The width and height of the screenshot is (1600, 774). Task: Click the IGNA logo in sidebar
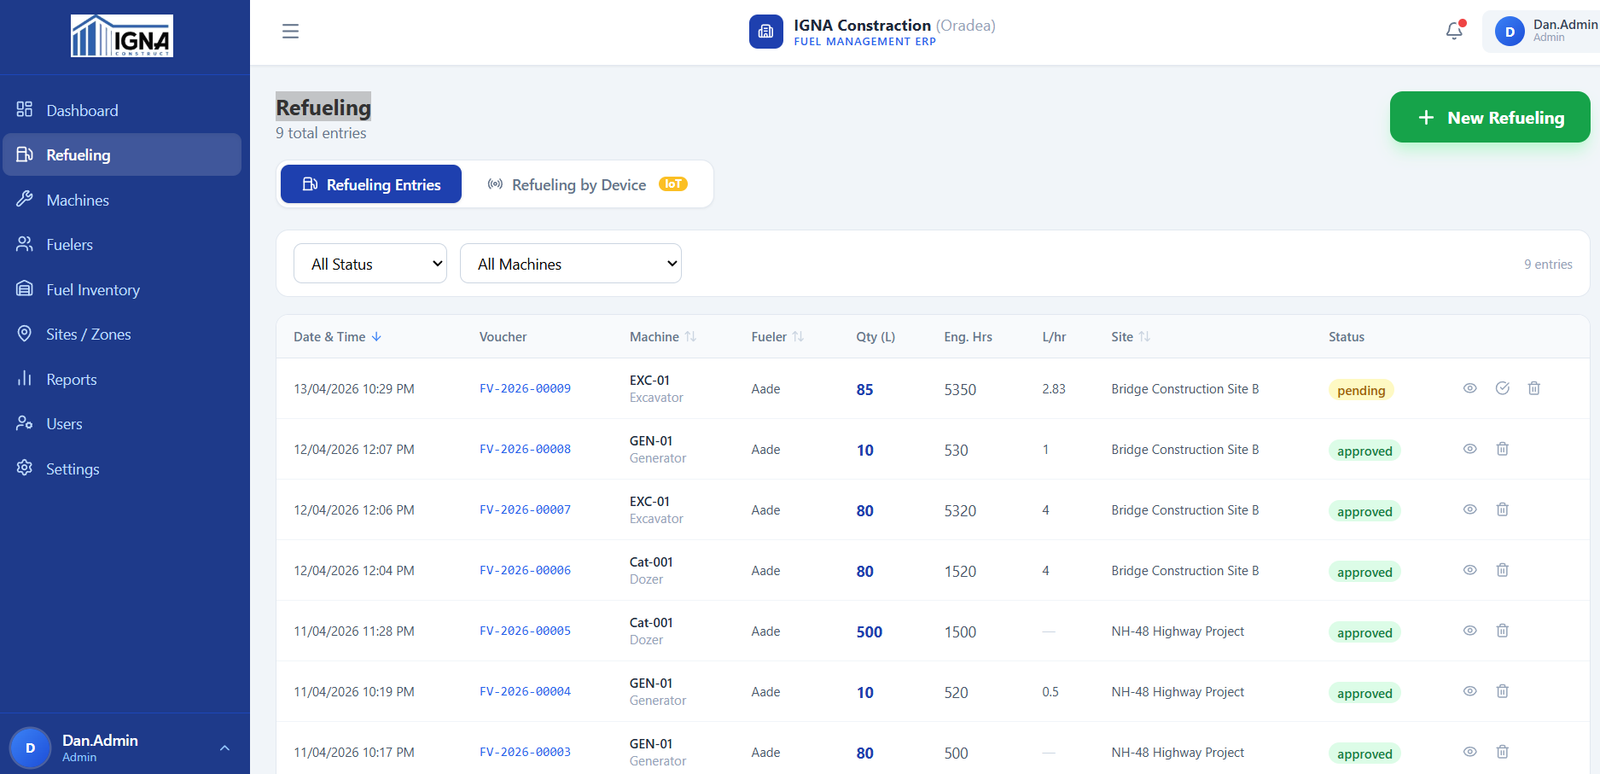[122, 36]
